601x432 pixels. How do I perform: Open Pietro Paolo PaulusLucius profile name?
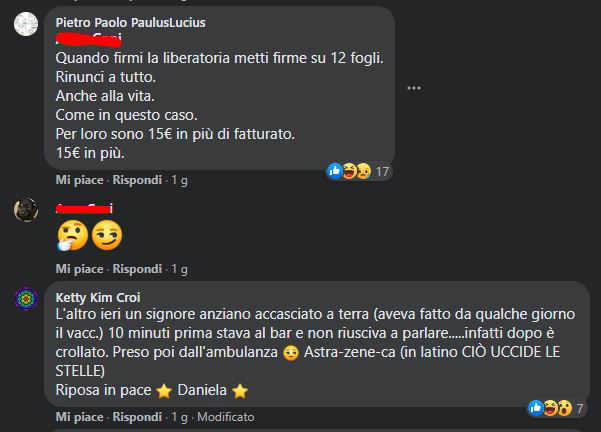(x=130, y=22)
